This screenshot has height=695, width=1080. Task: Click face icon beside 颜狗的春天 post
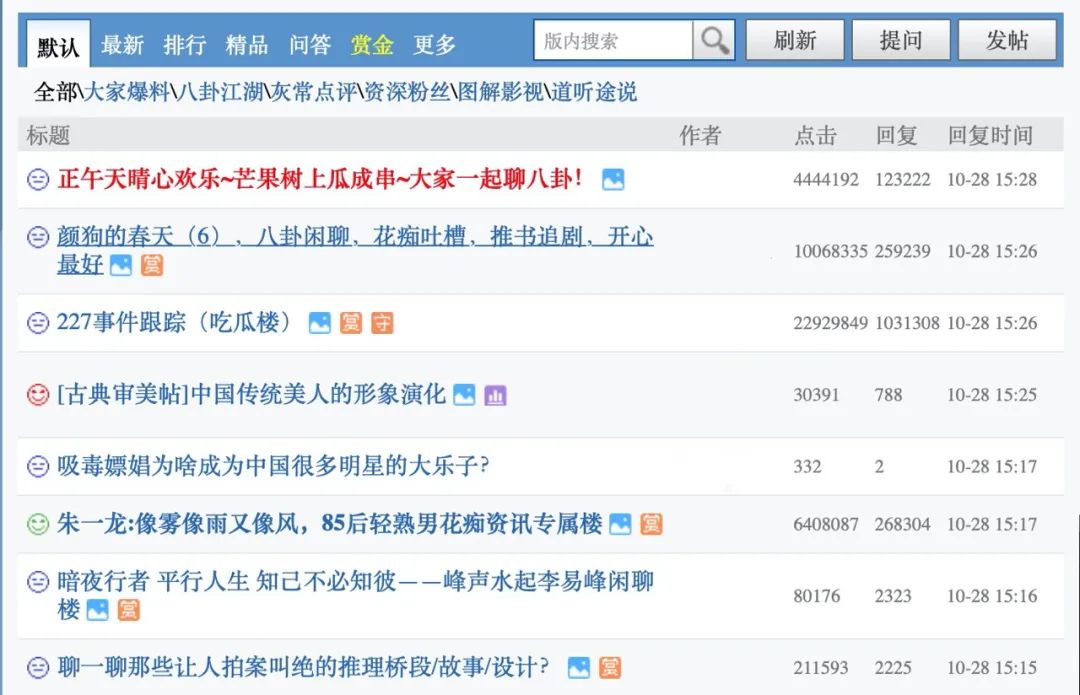click(38, 237)
